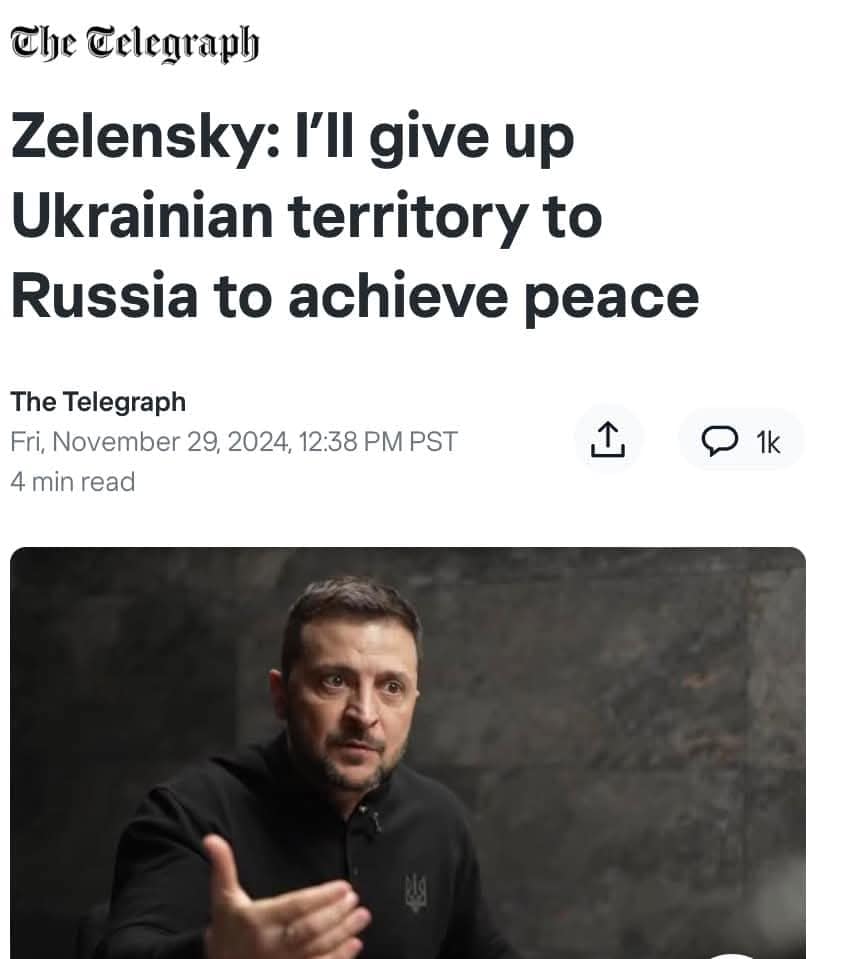Open comments via the speech bubble icon
The image size is (856, 959).
tap(718, 441)
